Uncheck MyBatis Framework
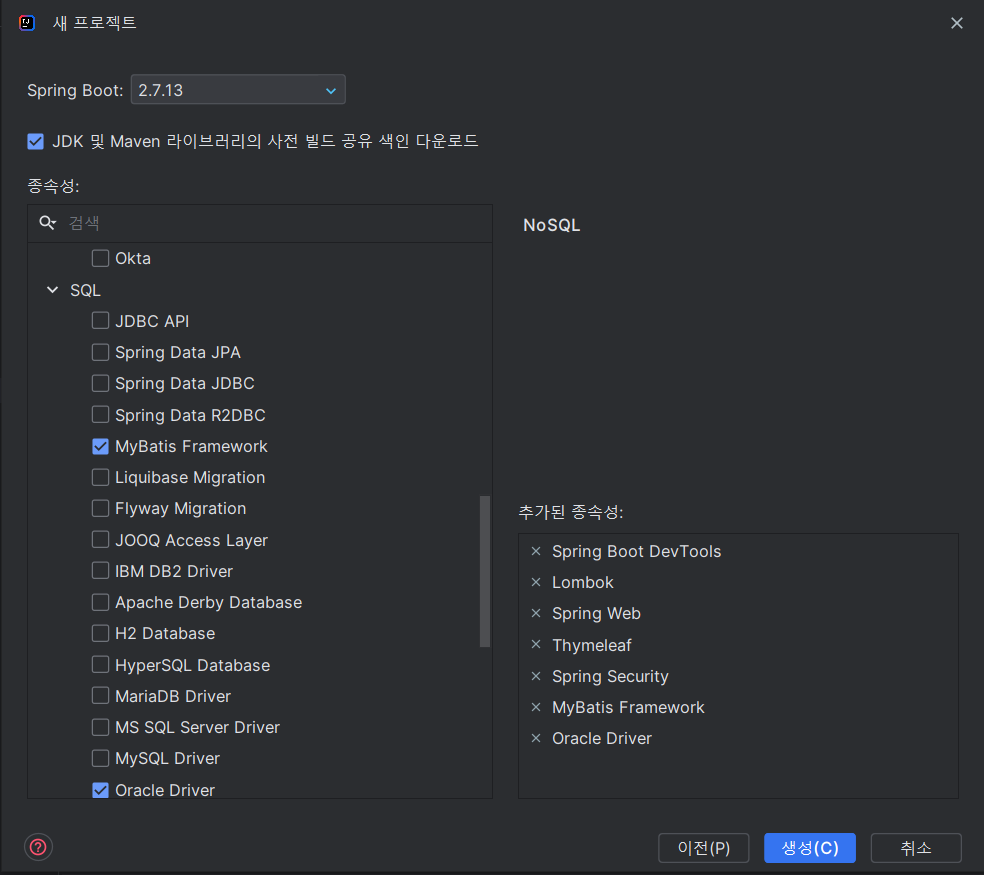This screenshot has width=984, height=875. coord(100,446)
